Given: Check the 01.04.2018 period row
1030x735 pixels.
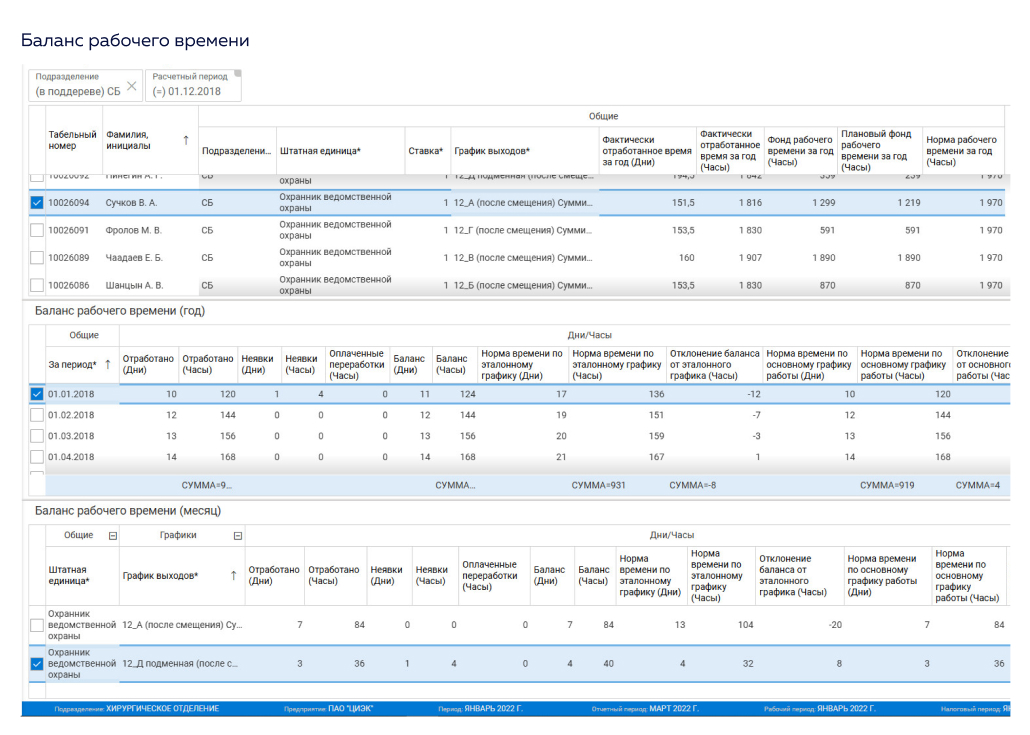Looking at the screenshot, I should tap(37, 457).
